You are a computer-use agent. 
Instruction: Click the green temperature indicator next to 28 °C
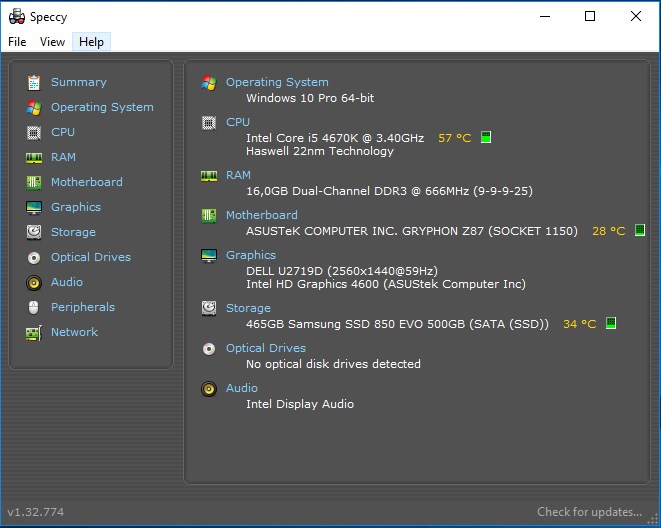click(x=640, y=230)
